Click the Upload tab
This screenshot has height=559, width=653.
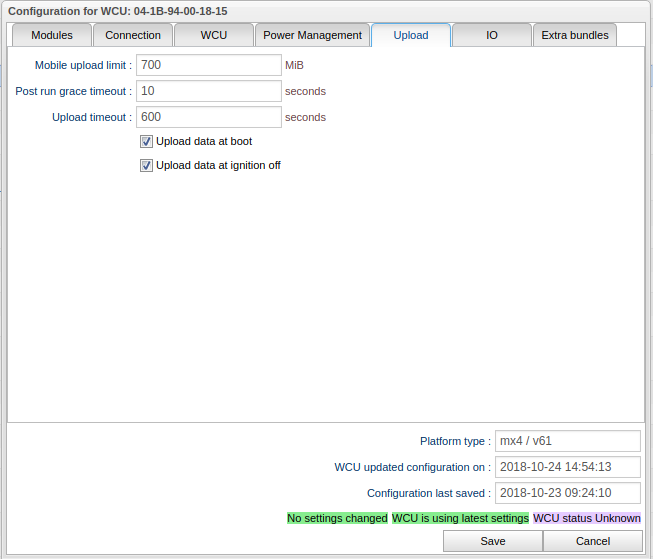(x=410, y=35)
